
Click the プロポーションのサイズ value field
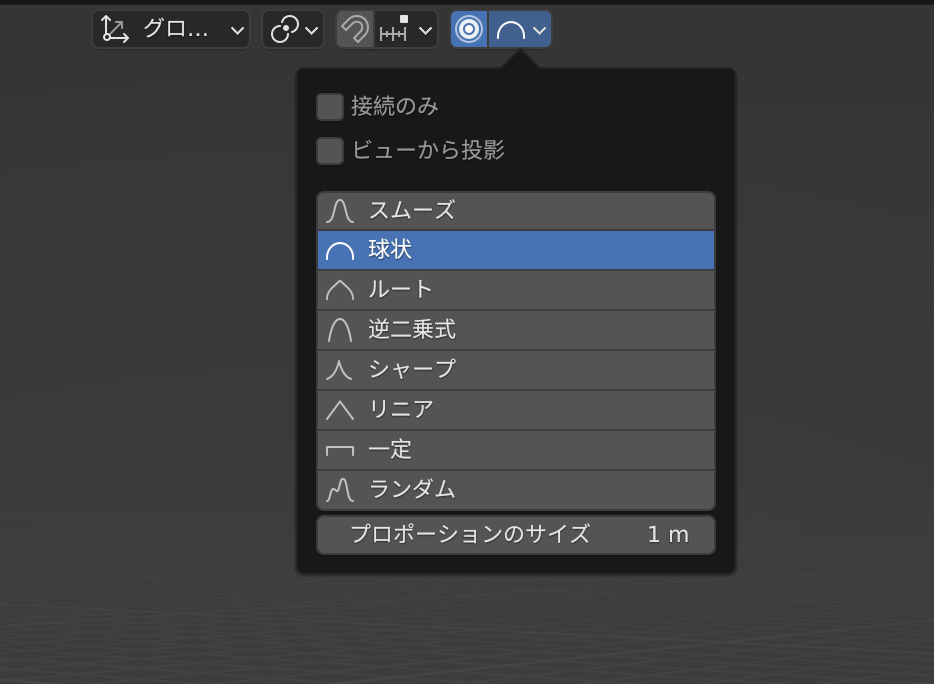(516, 535)
